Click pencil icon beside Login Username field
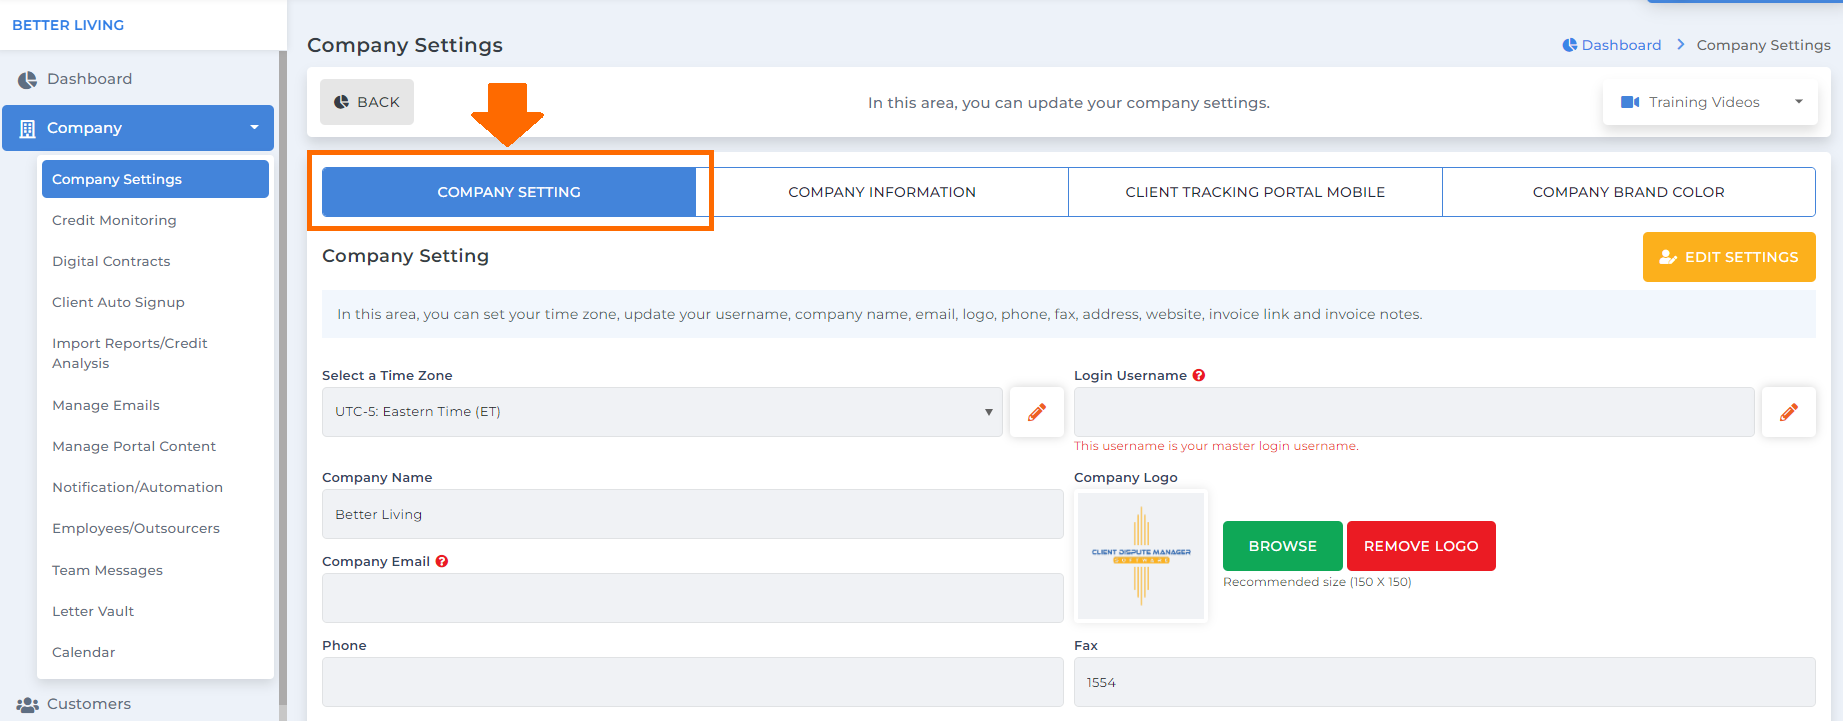This screenshot has height=721, width=1843. pyautogui.click(x=1789, y=412)
